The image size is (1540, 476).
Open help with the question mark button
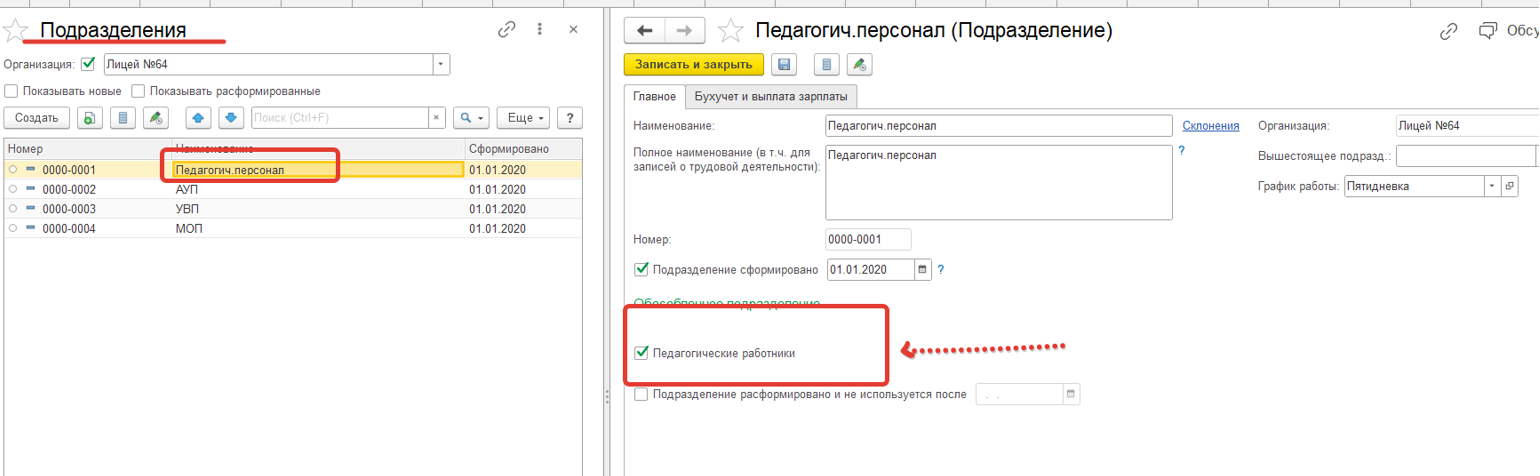click(x=569, y=118)
